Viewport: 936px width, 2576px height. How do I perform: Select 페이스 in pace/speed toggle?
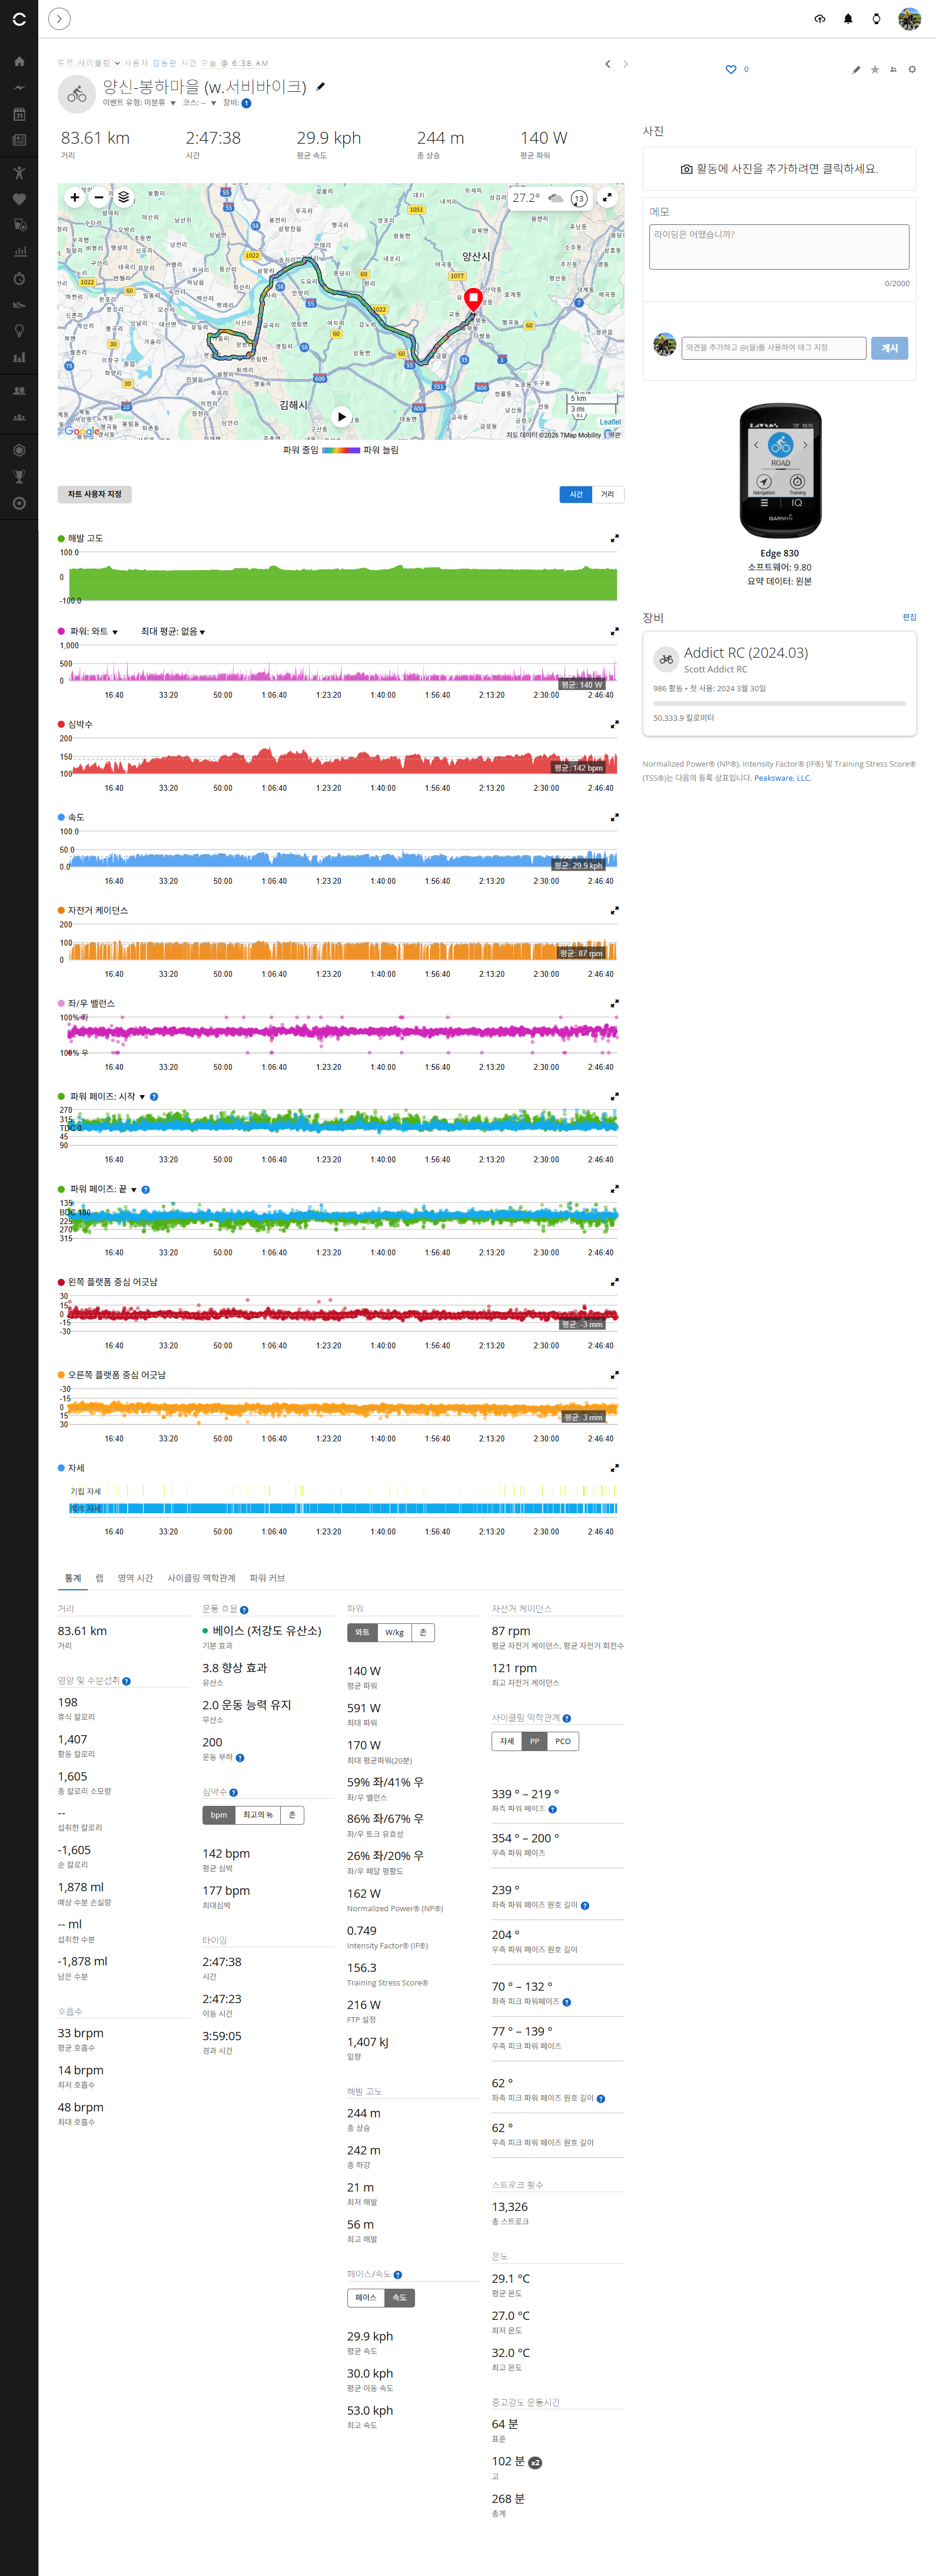pos(366,2298)
